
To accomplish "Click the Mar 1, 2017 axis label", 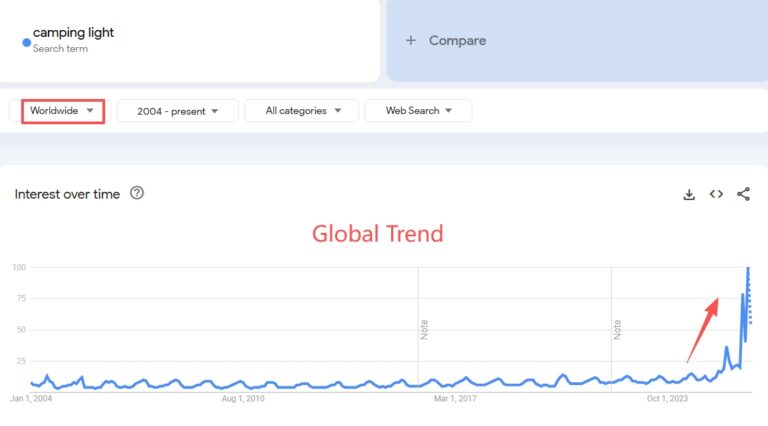I will coord(455,399).
